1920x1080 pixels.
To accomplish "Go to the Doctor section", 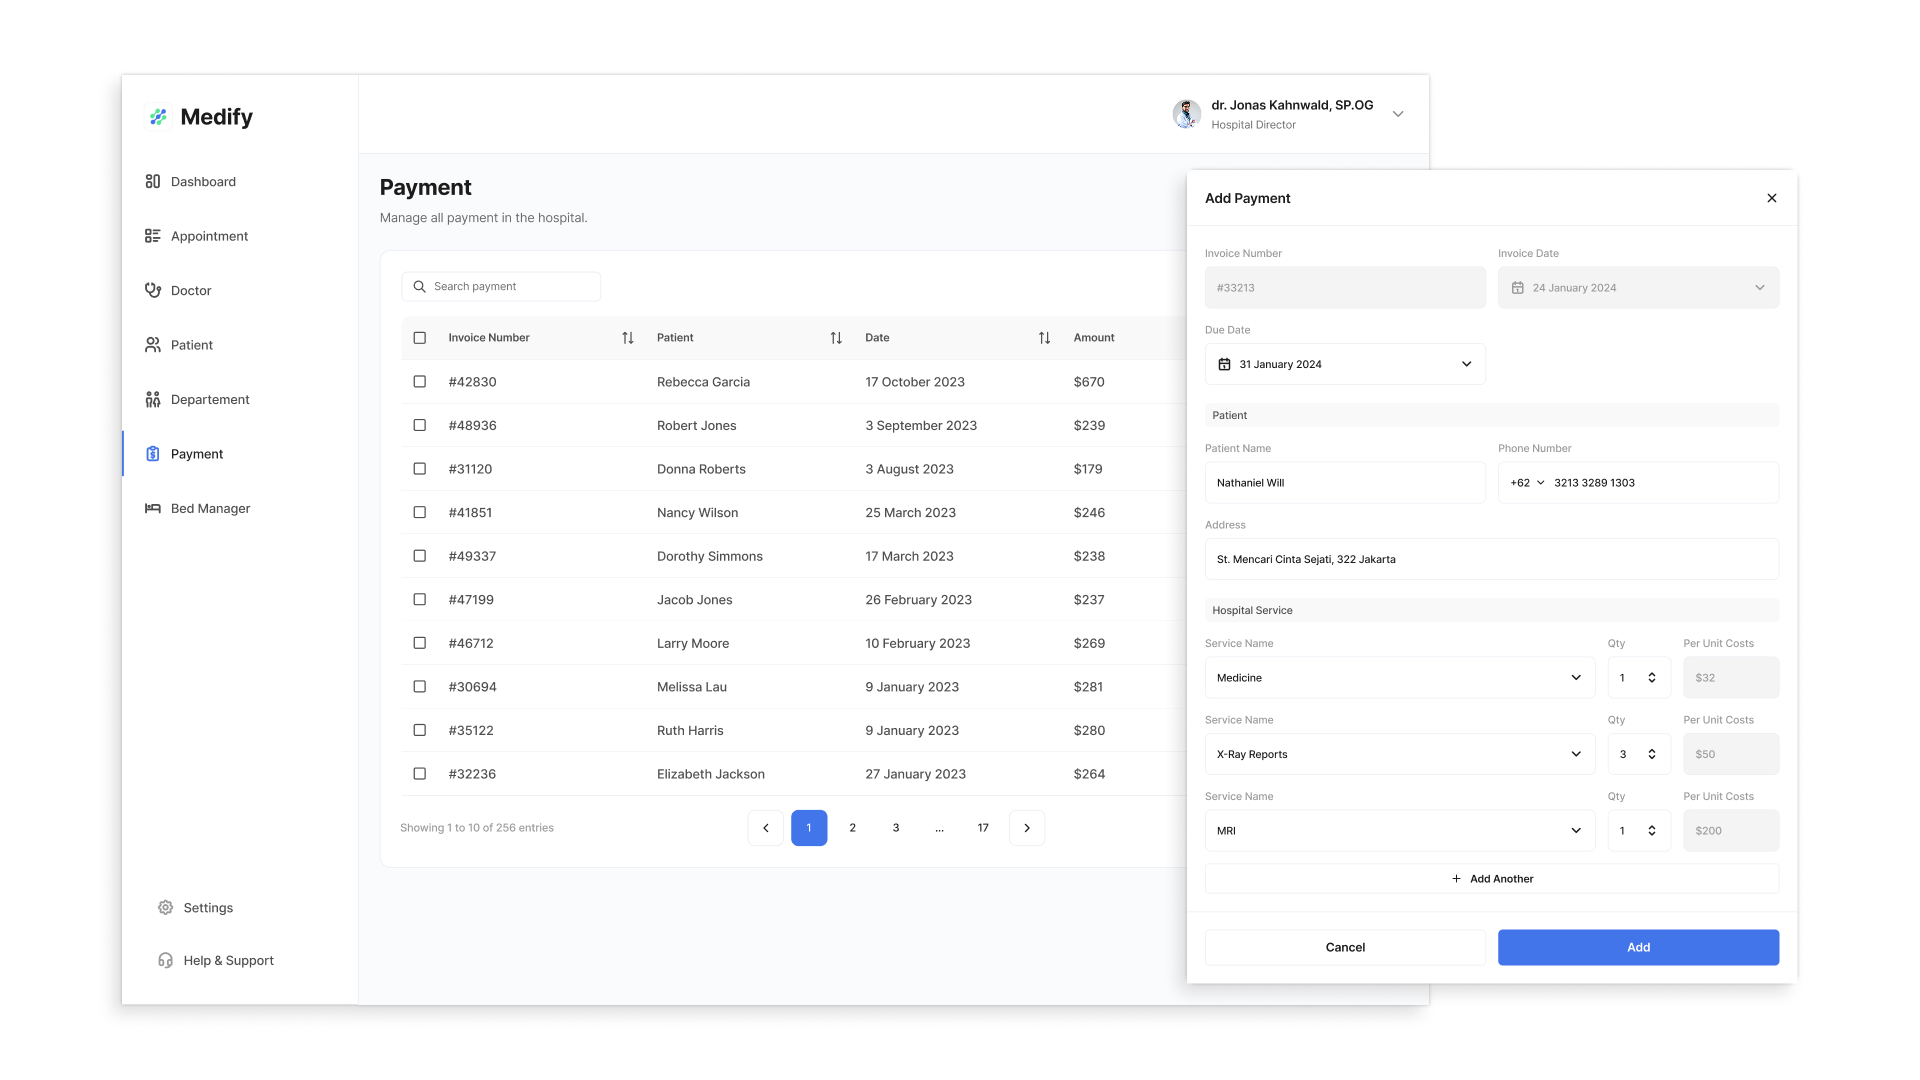I will click(191, 290).
